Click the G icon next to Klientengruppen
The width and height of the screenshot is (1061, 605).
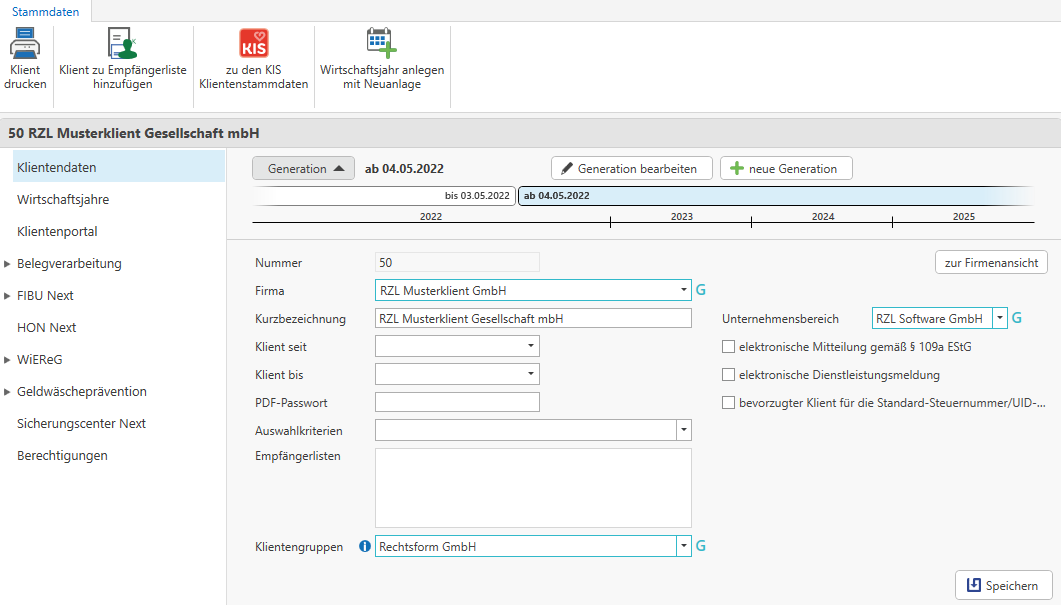[701, 546]
